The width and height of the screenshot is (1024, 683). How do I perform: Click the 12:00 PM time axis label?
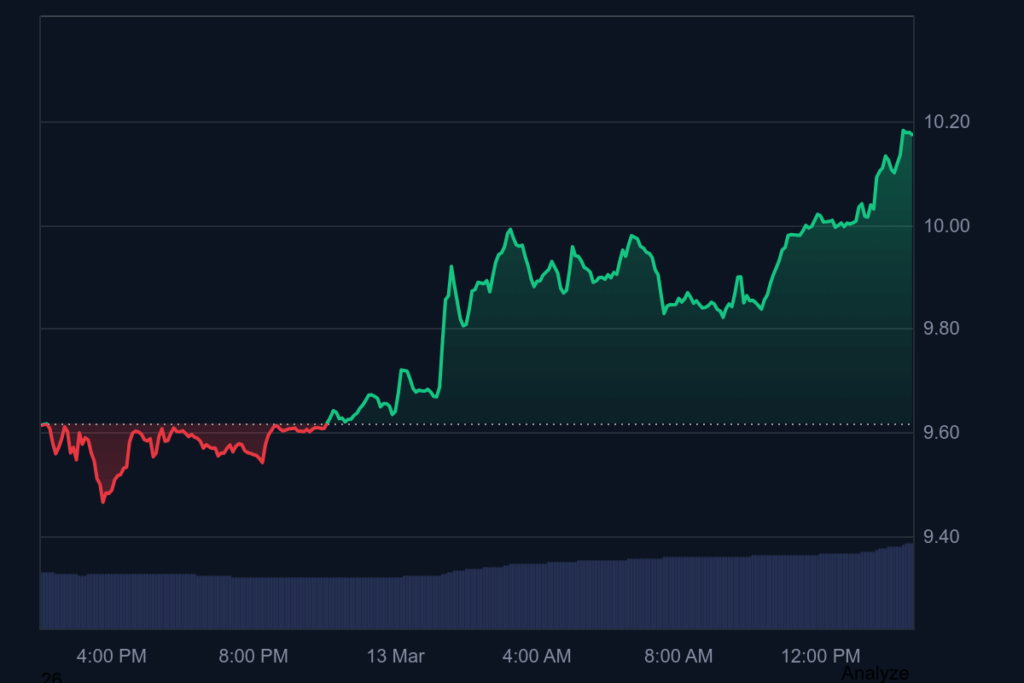click(820, 656)
